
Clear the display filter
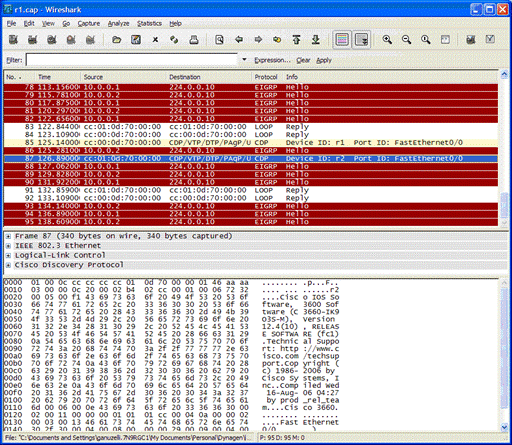(303, 60)
